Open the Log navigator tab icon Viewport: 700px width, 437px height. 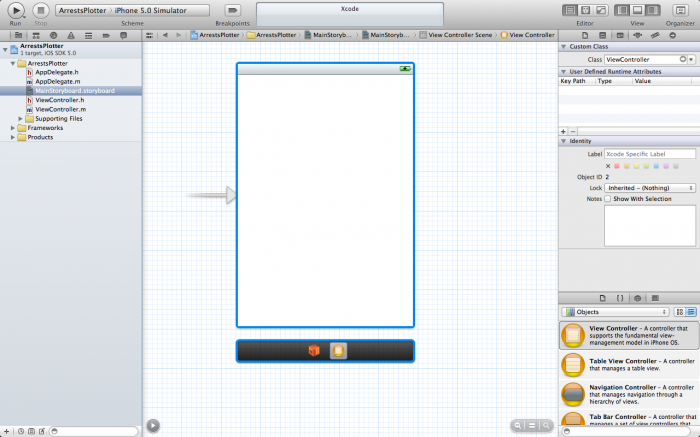pos(124,35)
